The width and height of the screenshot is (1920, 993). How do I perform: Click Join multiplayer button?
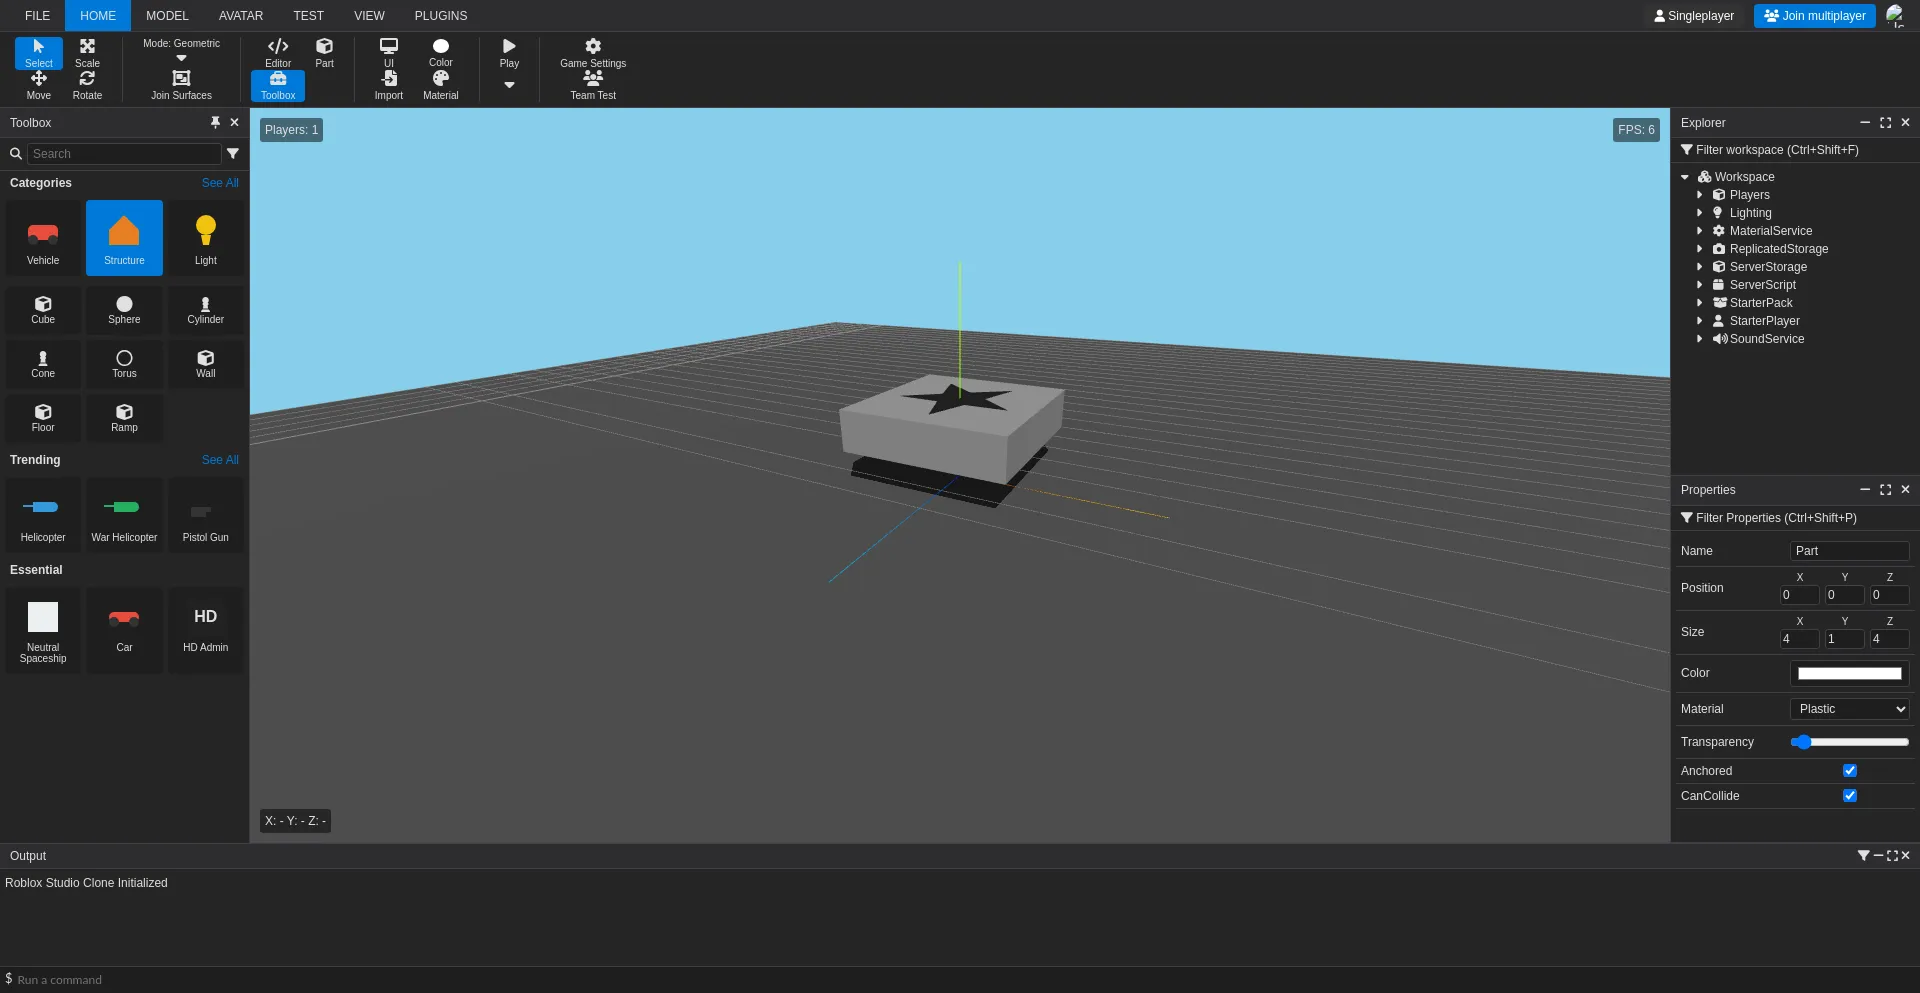click(1814, 15)
